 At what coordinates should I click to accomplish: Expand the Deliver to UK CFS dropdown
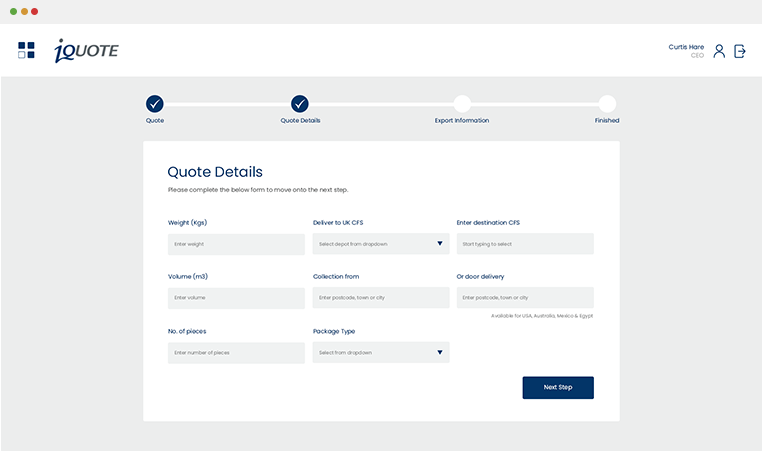tap(380, 244)
